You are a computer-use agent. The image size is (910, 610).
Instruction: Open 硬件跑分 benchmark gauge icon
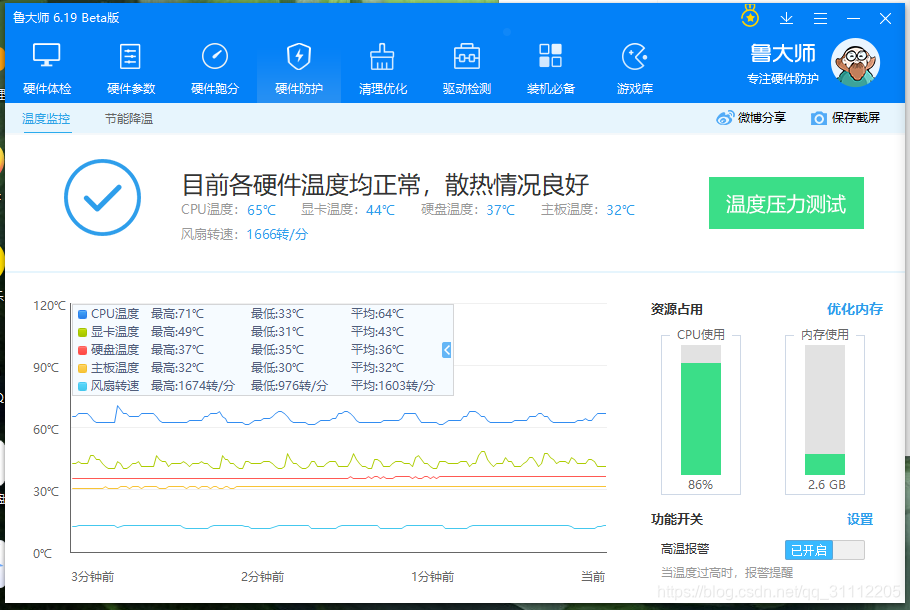pos(215,56)
